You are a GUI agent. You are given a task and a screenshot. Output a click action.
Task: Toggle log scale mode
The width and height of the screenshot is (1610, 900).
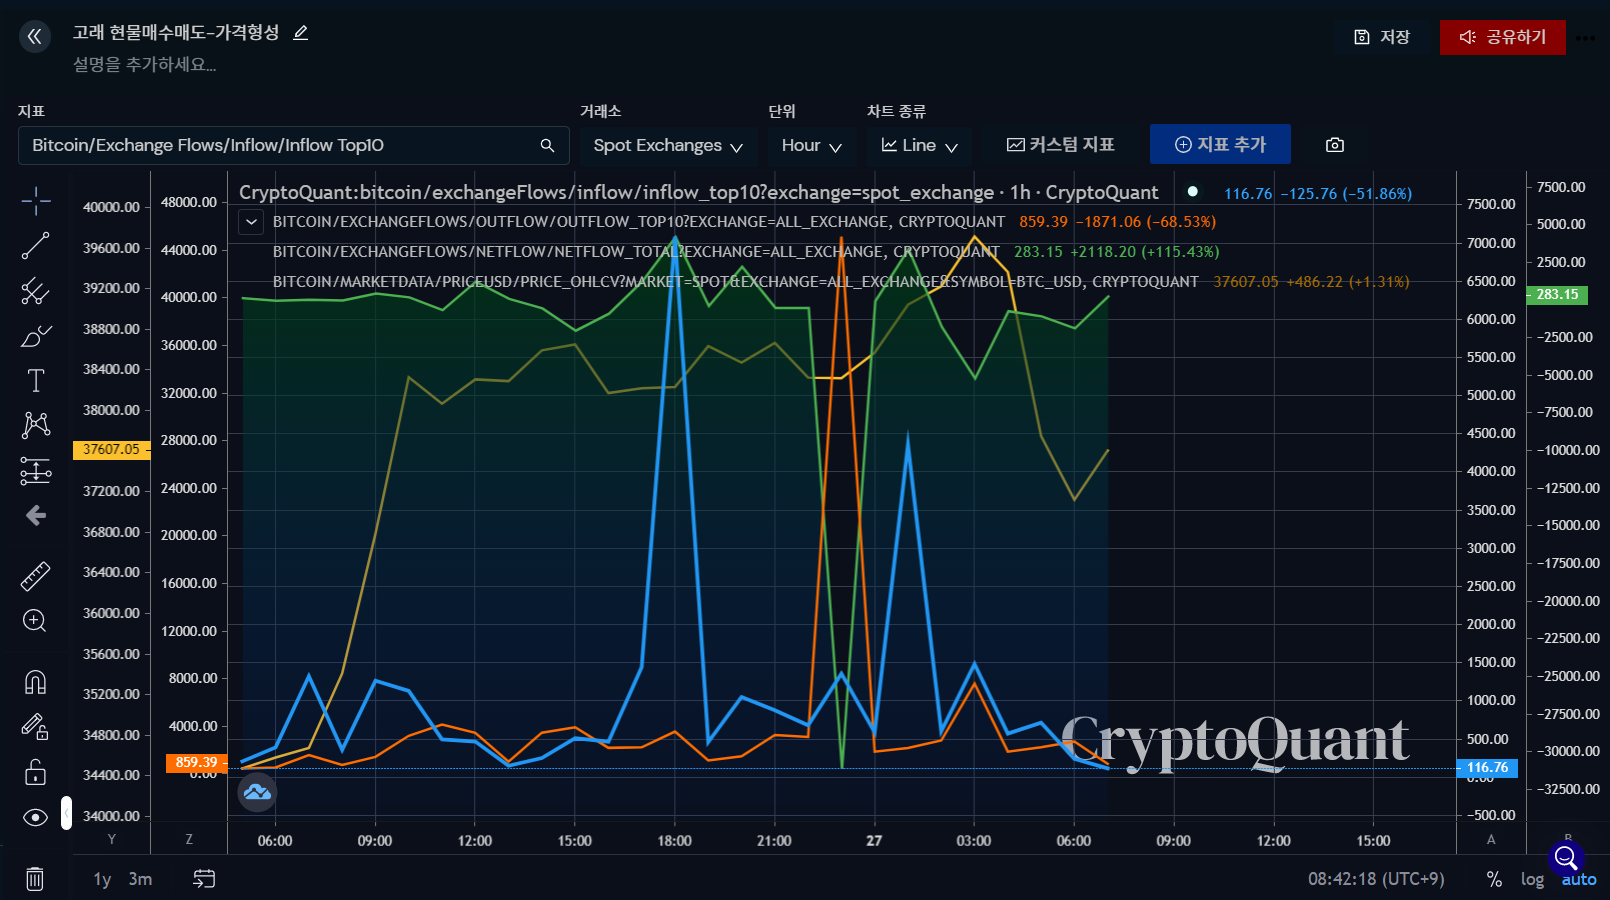point(1532,879)
